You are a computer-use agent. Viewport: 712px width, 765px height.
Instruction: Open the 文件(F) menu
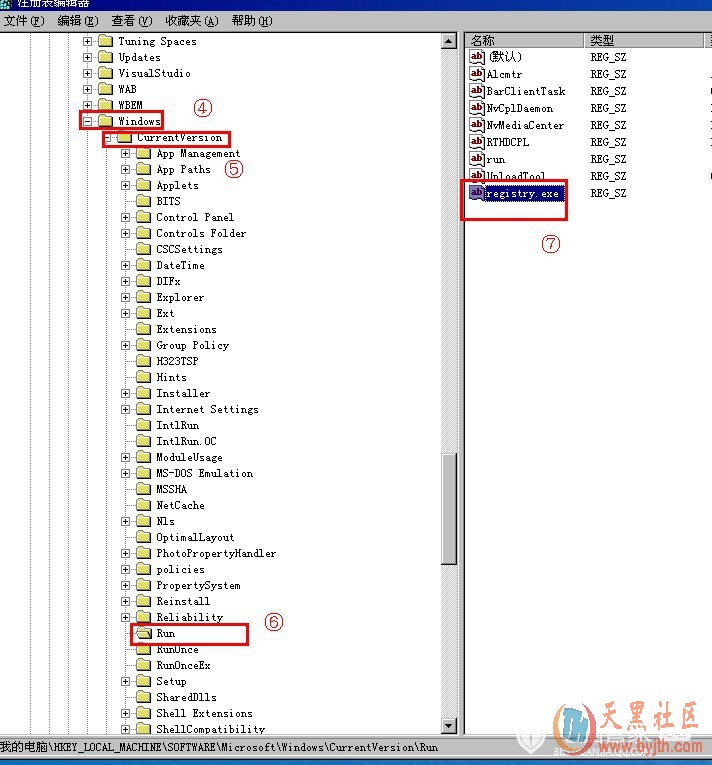pos(22,21)
